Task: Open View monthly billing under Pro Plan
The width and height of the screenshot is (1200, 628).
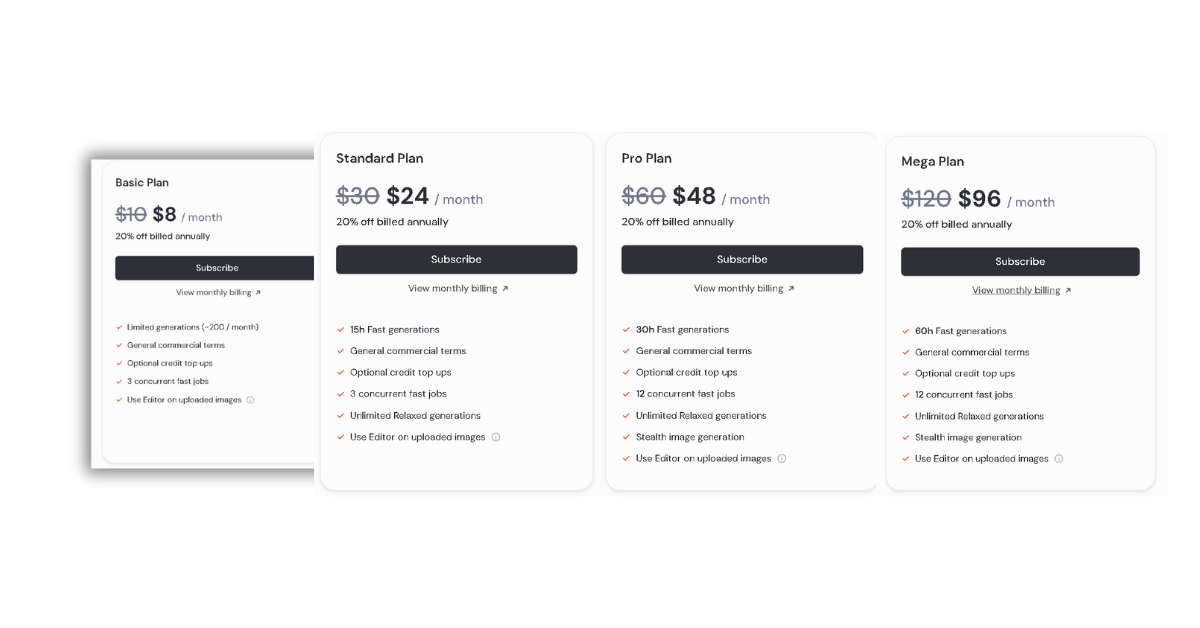Action: click(739, 289)
